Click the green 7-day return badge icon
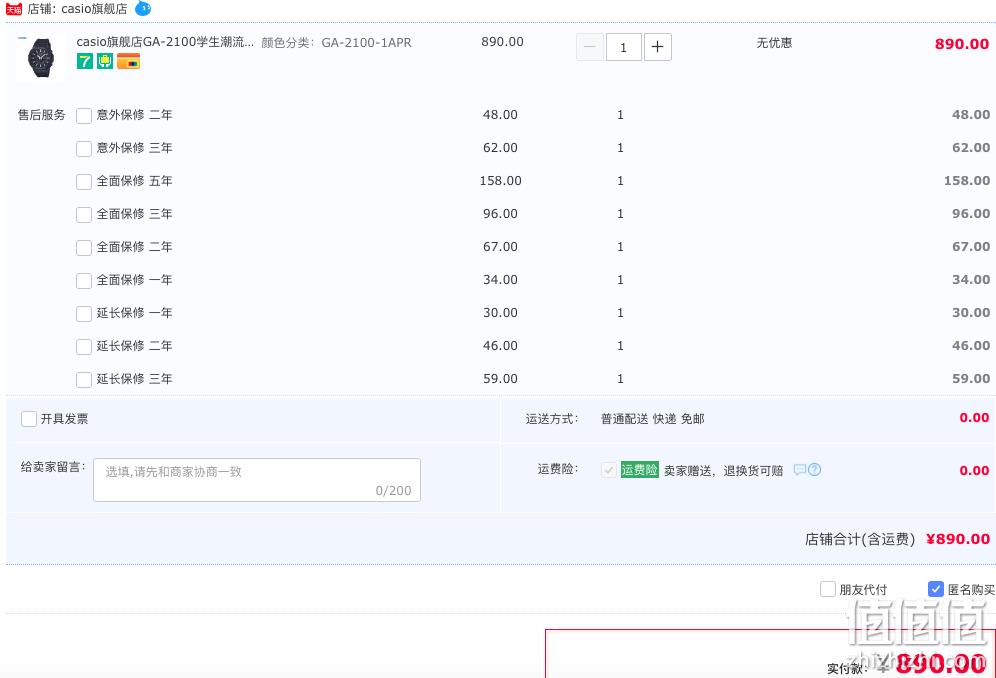996x678 pixels. [84, 61]
